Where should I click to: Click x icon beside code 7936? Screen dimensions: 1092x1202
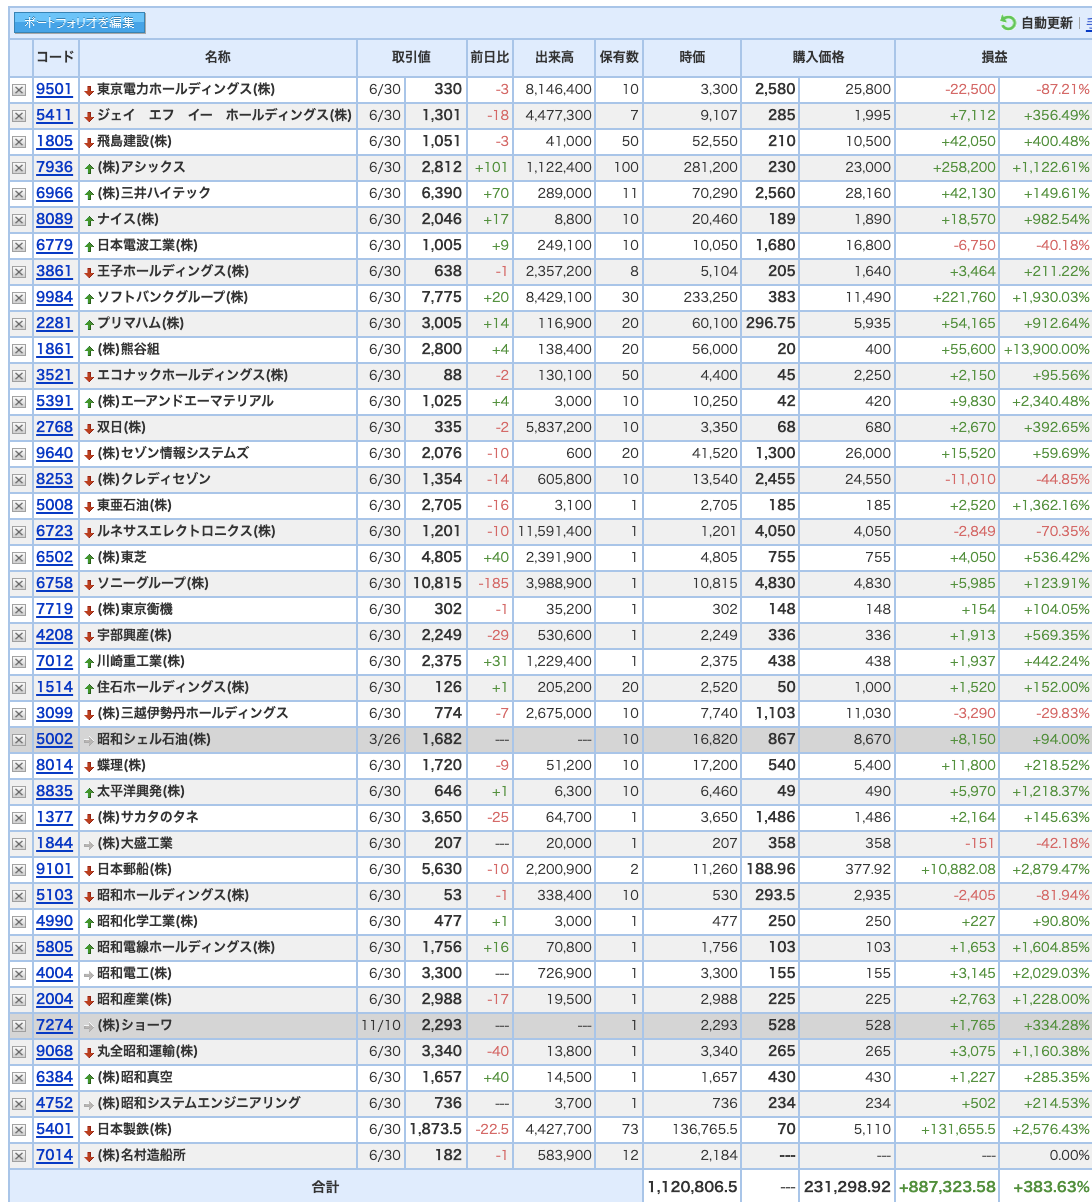click(19, 168)
